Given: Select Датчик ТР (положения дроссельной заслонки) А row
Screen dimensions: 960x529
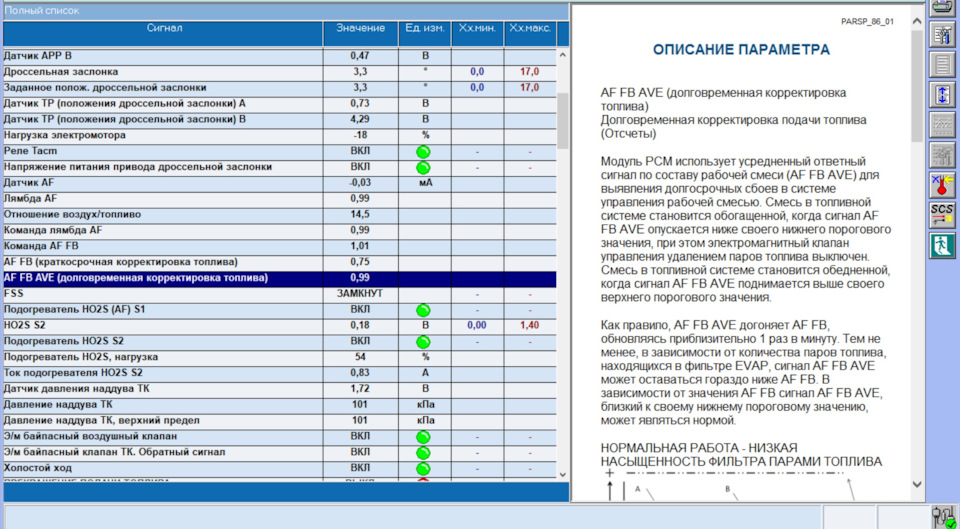Looking at the screenshot, I should click(x=280, y=103).
